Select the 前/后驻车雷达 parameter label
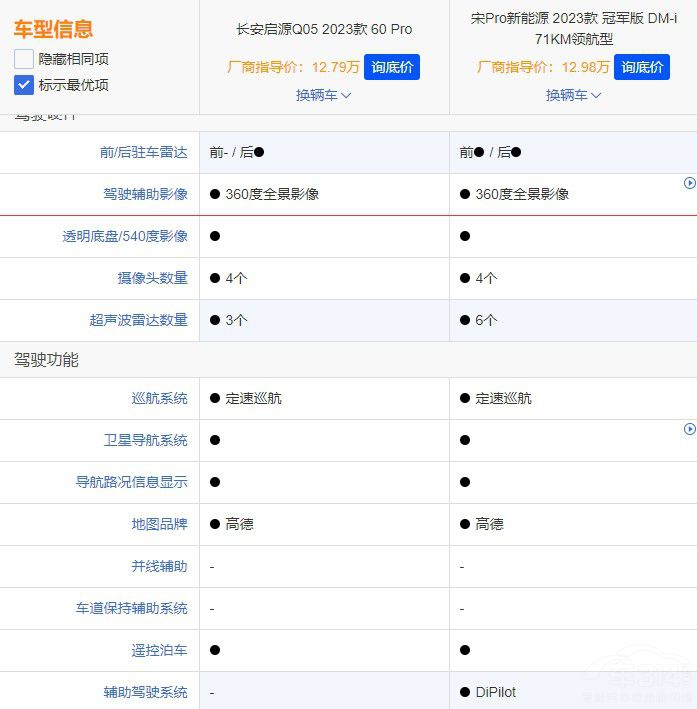The image size is (697, 709). point(143,152)
